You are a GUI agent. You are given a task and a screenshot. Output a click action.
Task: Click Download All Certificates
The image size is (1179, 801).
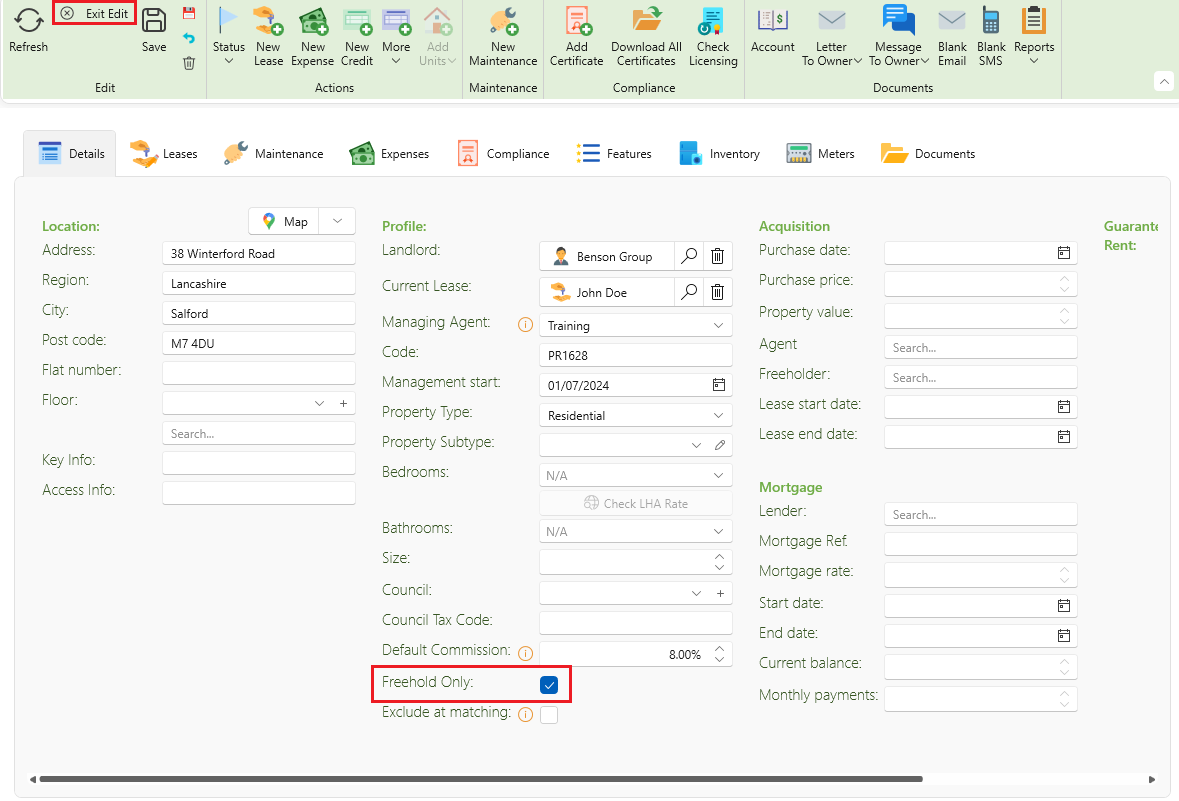click(646, 36)
